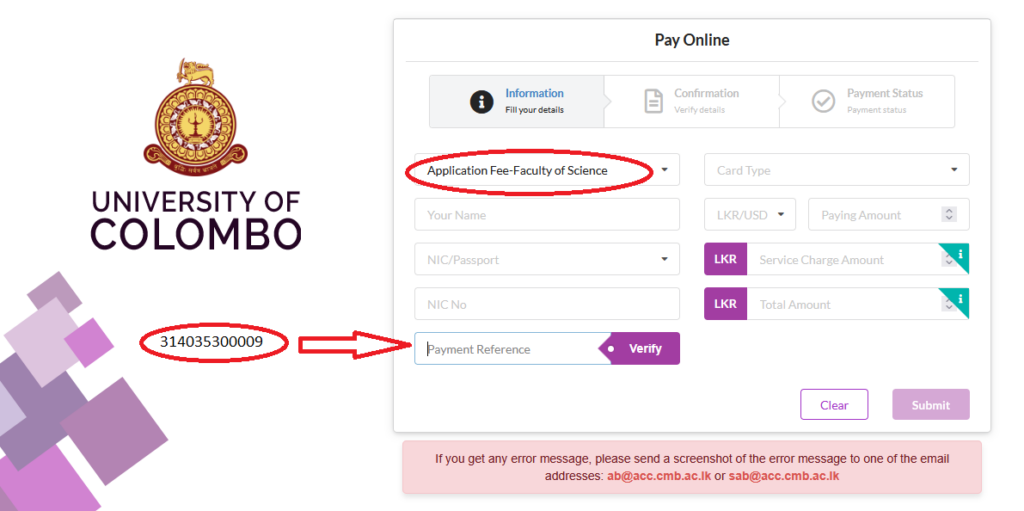The image size is (1024, 511).
Task: Open the Payment Status step tab
Action: pos(867,101)
